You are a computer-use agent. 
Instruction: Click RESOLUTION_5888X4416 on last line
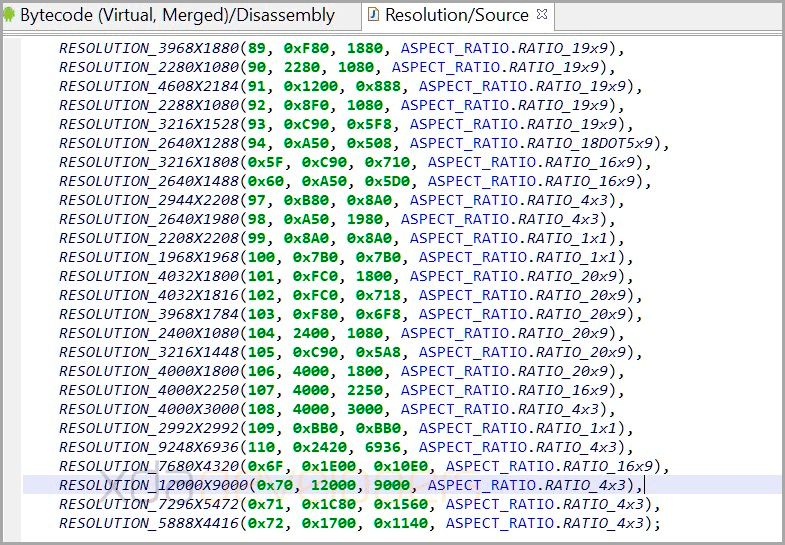click(149, 523)
